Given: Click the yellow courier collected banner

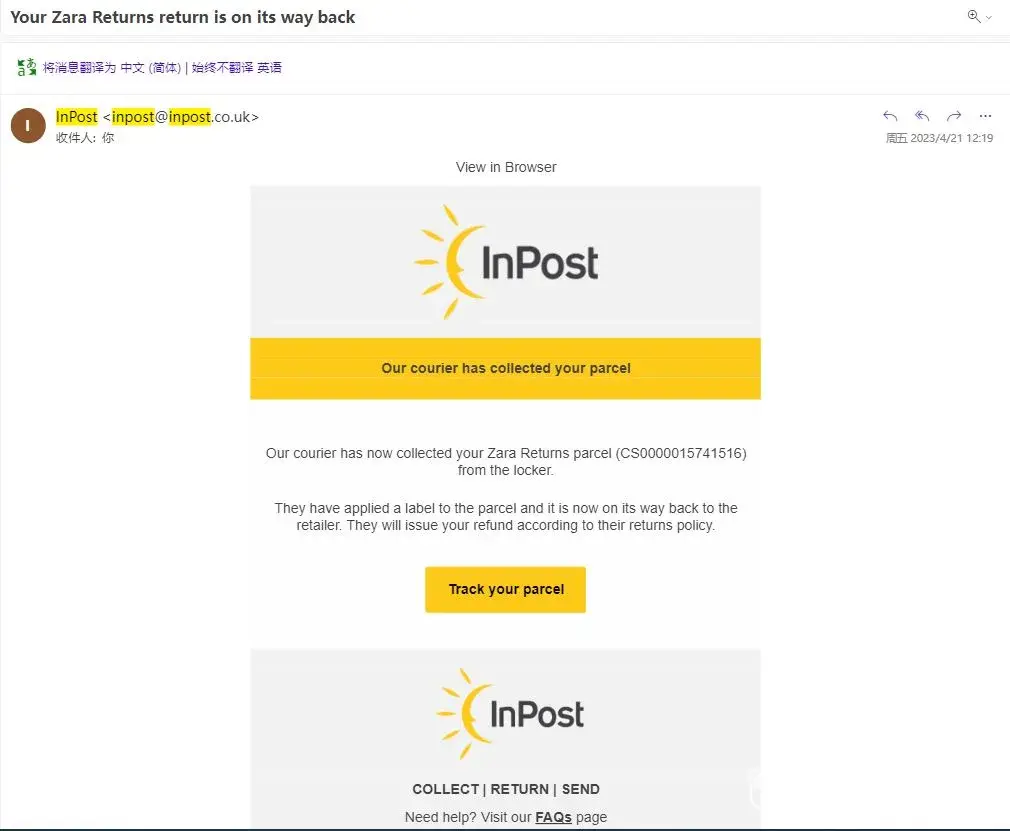Looking at the screenshot, I should point(506,368).
